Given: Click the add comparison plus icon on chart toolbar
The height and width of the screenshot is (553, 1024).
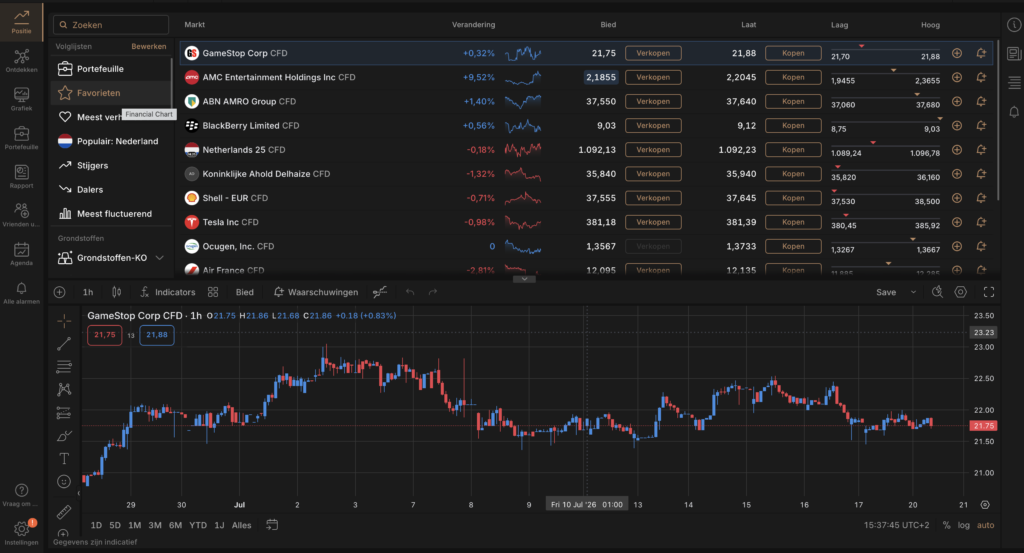Looking at the screenshot, I should 59,292.
